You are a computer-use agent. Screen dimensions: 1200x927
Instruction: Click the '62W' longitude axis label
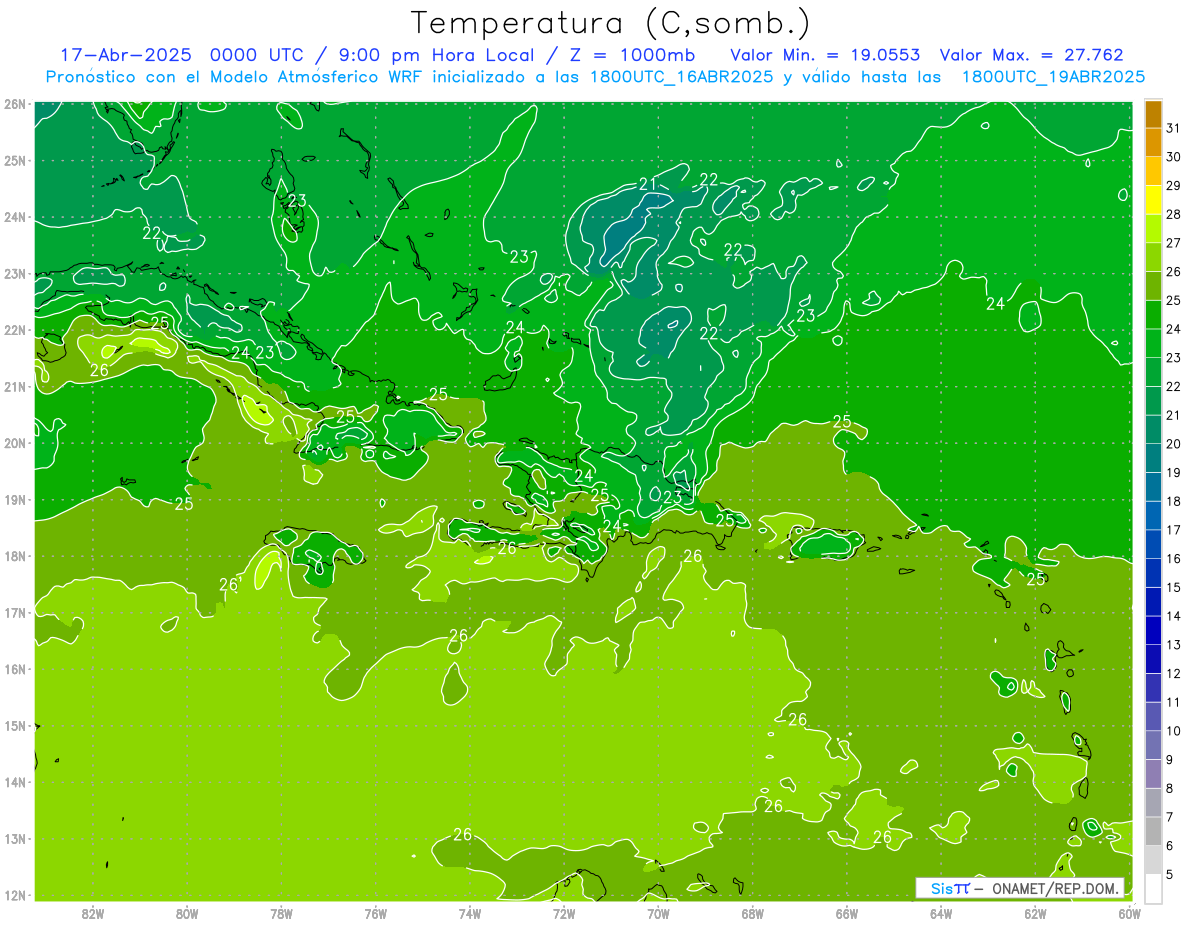pyautogui.click(x=1036, y=913)
